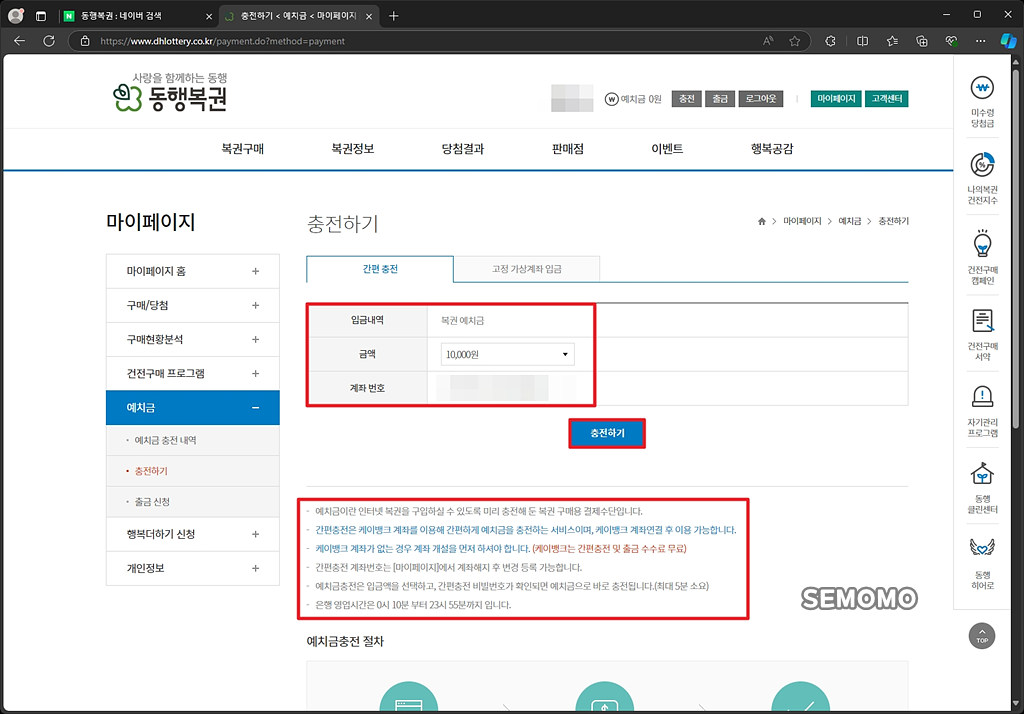This screenshot has width=1024, height=714.
Task: Open the 동행 클린센터 house icon
Action: (982, 487)
